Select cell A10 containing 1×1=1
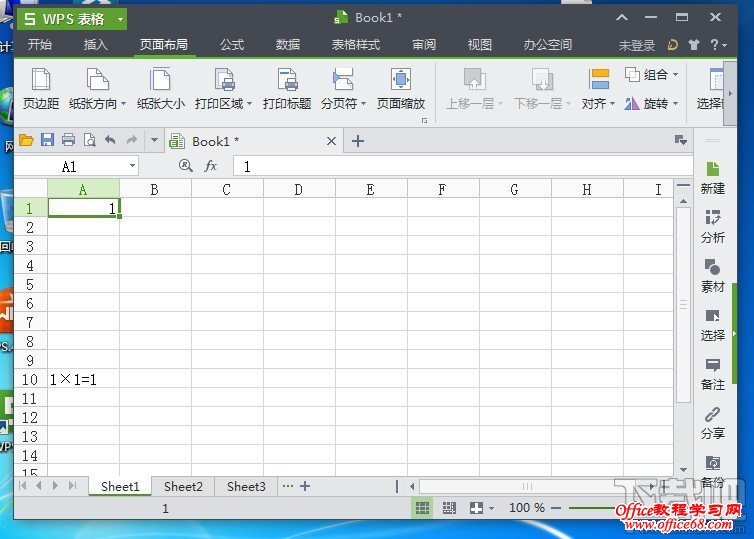Screen dimensions: 754x539 [x=83, y=380]
